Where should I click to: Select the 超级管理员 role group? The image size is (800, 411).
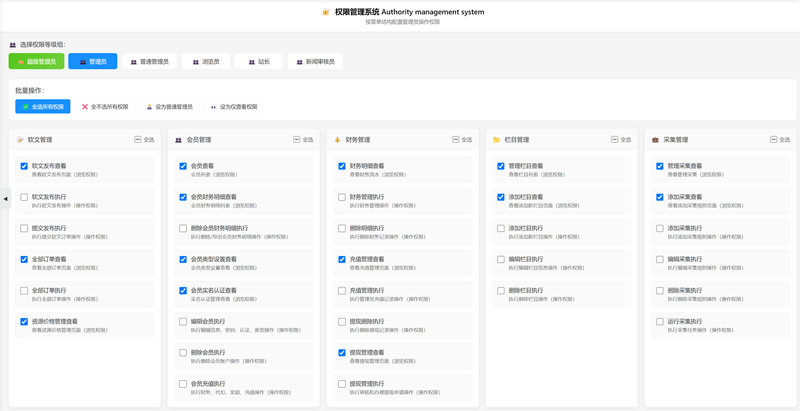point(36,61)
